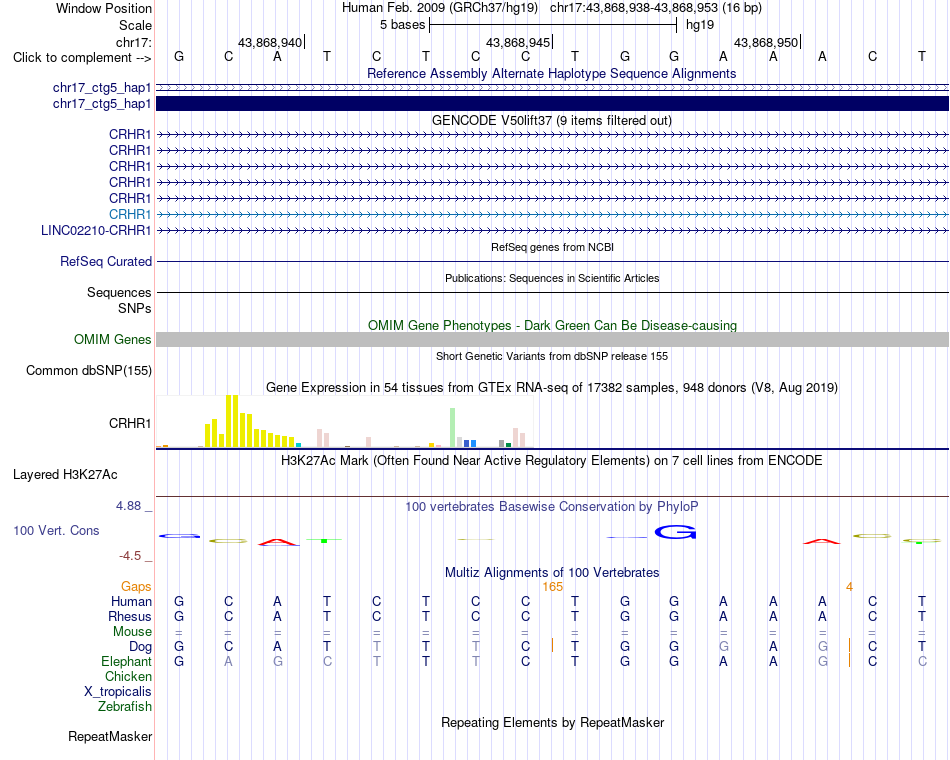
Task: Open the GTEx Gene Expression track title
Action: pos(552,387)
